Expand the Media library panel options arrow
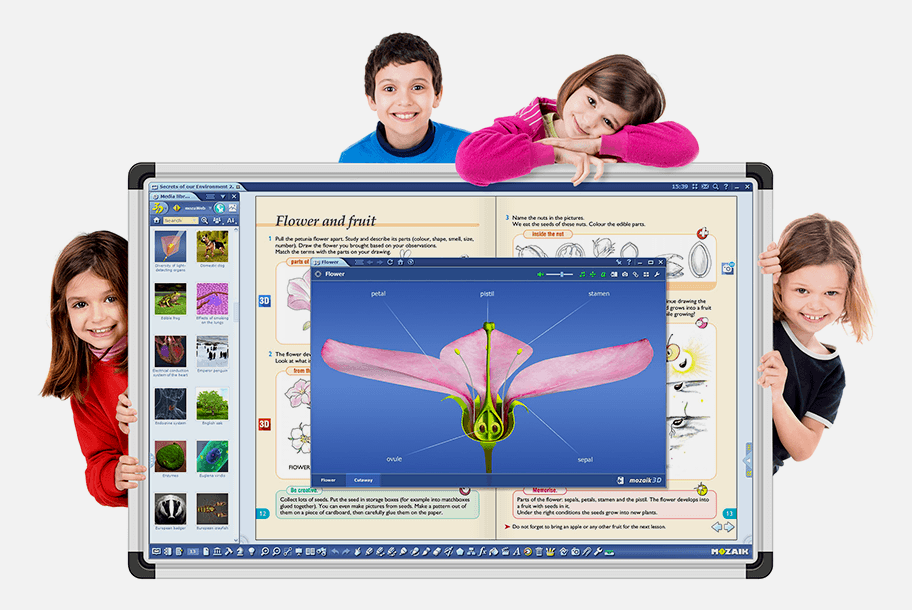This screenshot has width=912, height=610. (x=223, y=197)
